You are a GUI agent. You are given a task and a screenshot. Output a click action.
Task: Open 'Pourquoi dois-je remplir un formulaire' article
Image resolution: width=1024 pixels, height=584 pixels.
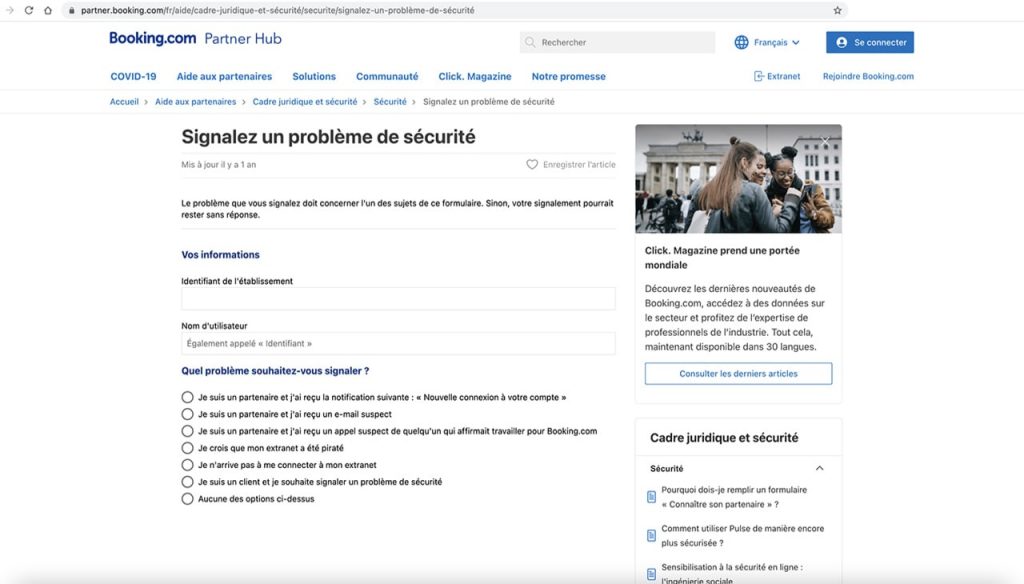(x=734, y=497)
